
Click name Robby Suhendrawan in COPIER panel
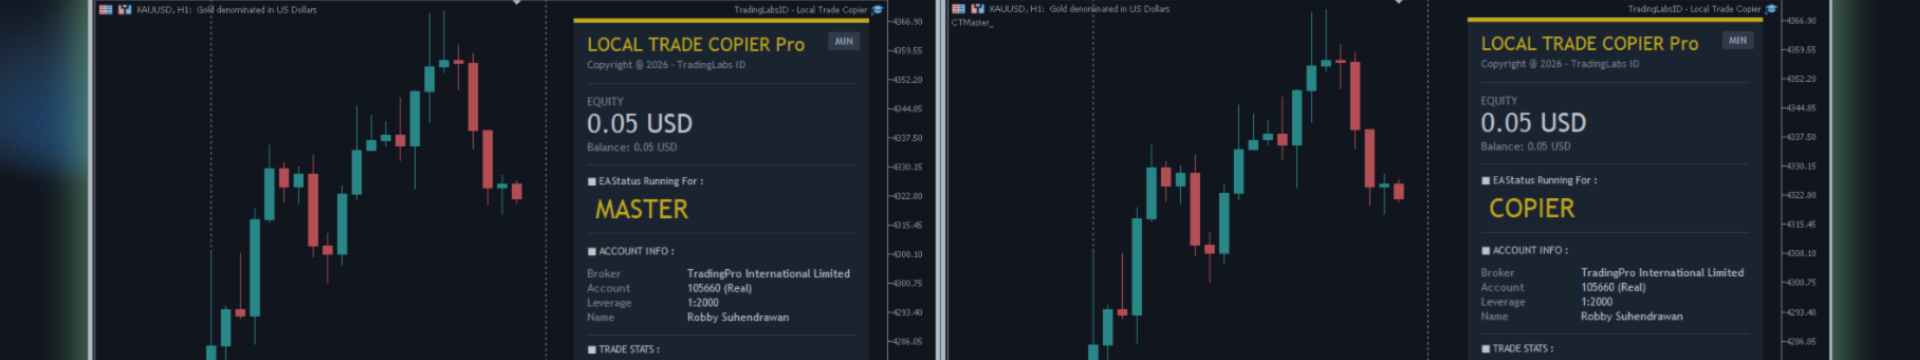[1632, 316]
